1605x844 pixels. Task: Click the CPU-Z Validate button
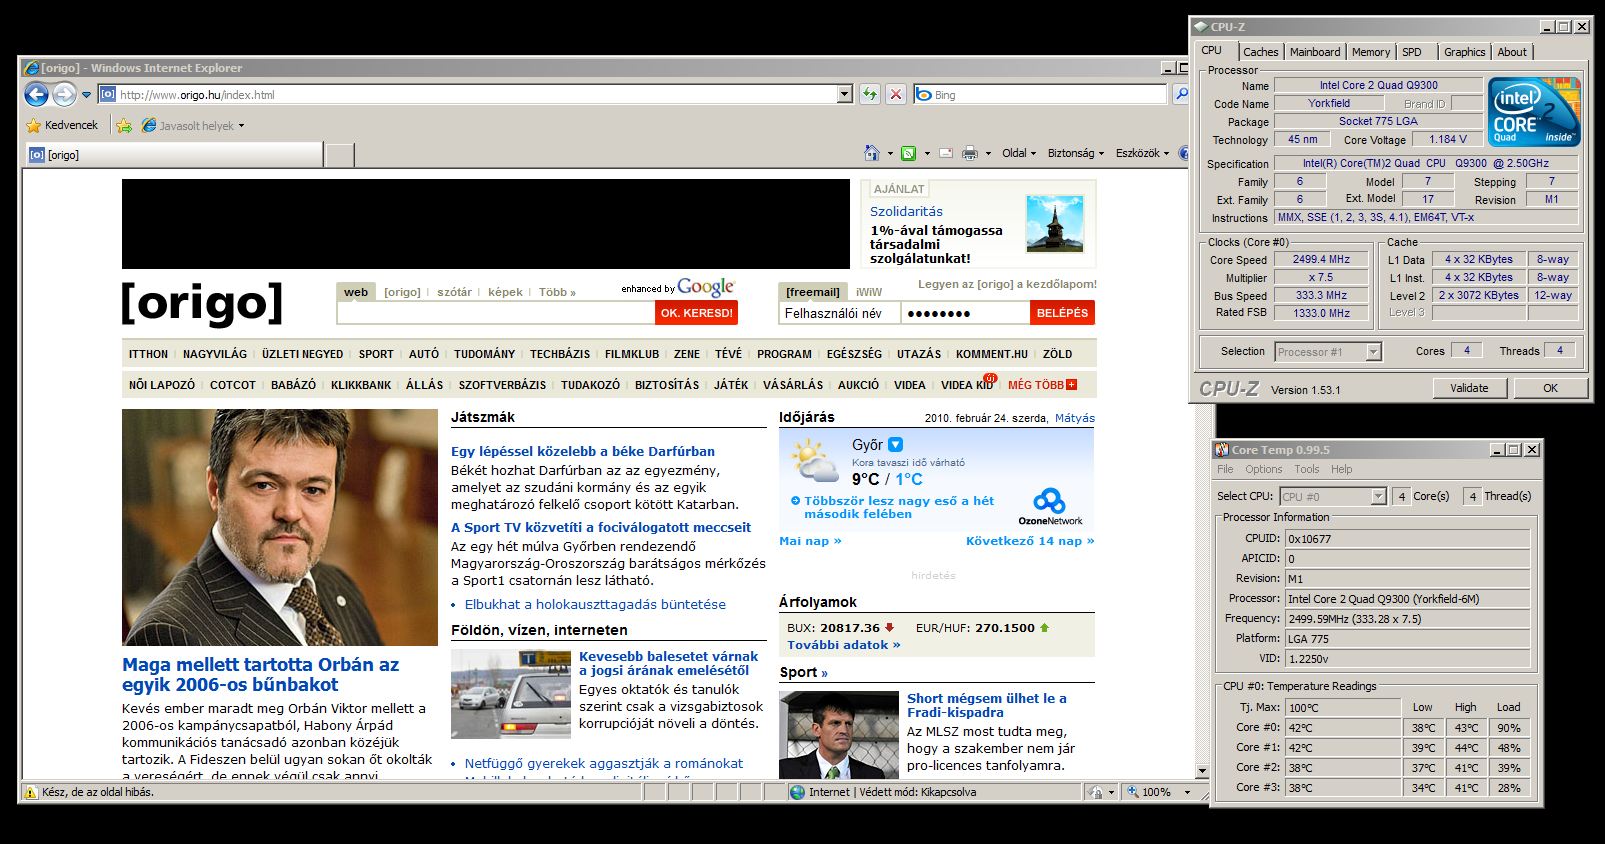(x=1469, y=388)
